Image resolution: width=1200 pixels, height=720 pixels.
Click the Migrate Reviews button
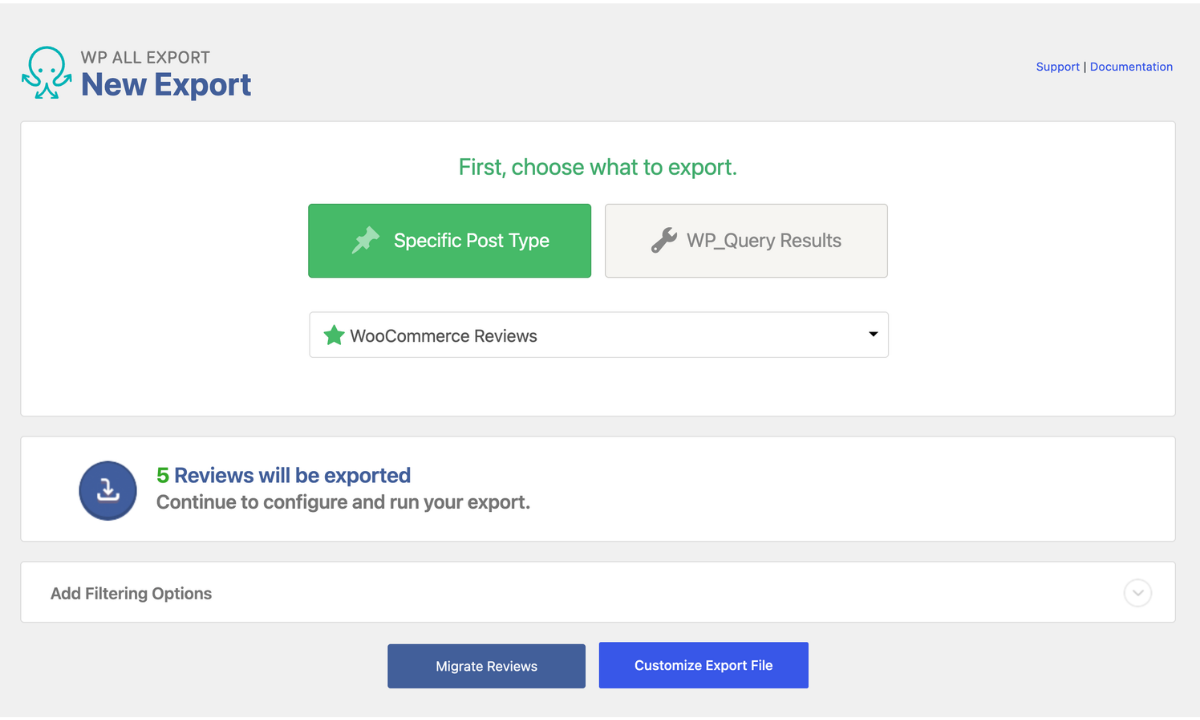487,666
